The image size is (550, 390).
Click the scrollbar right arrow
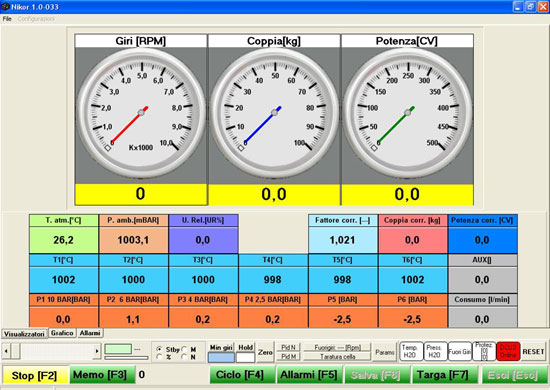point(97,351)
